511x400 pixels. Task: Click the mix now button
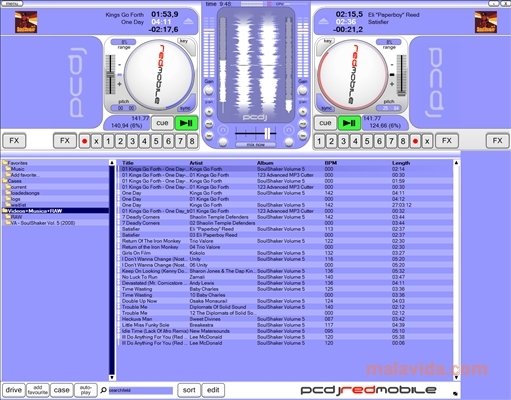point(256,145)
